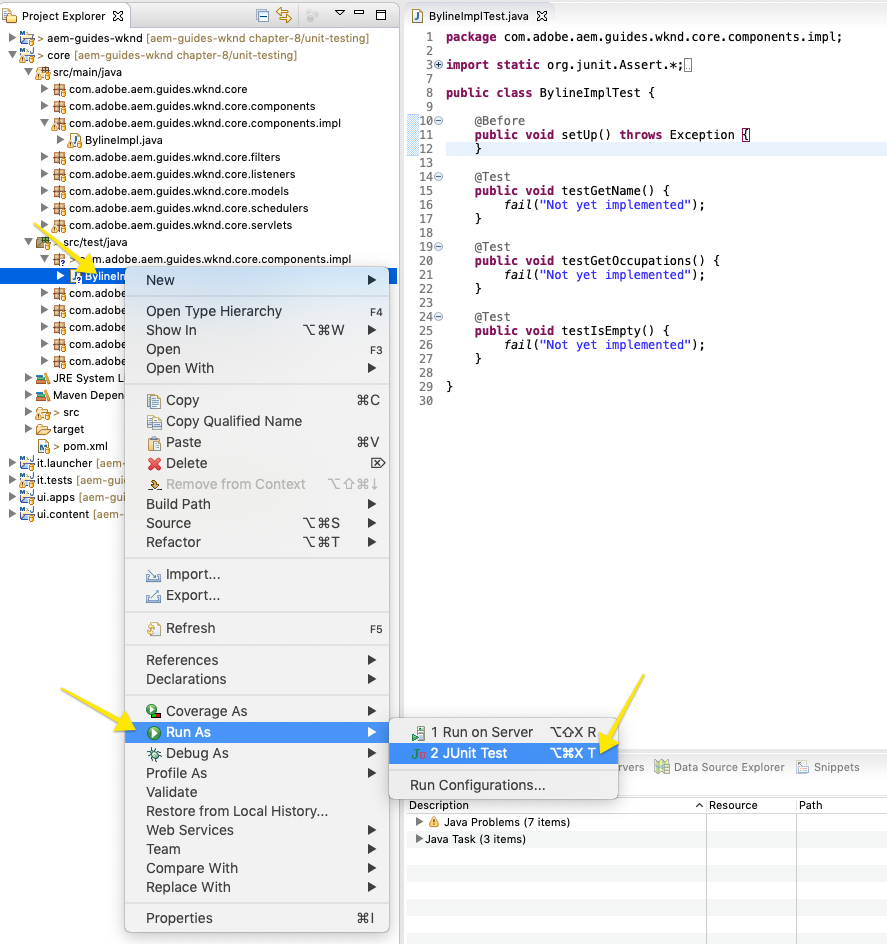Click line 16 fail statement in editor
This screenshot has width=887, height=944.
coord(604,205)
